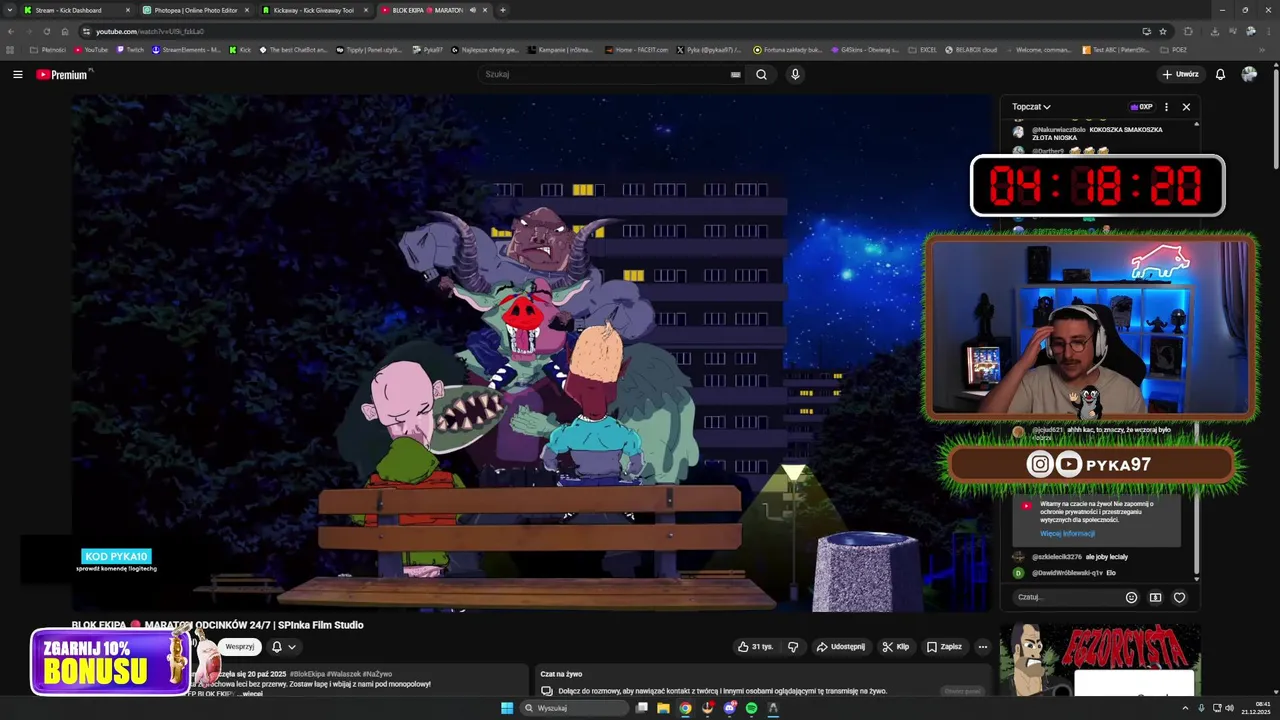Image resolution: width=1280 pixels, height=720 pixels.
Task: Open the YouTube bookmark in bookmarks bar
Action: (x=90, y=49)
